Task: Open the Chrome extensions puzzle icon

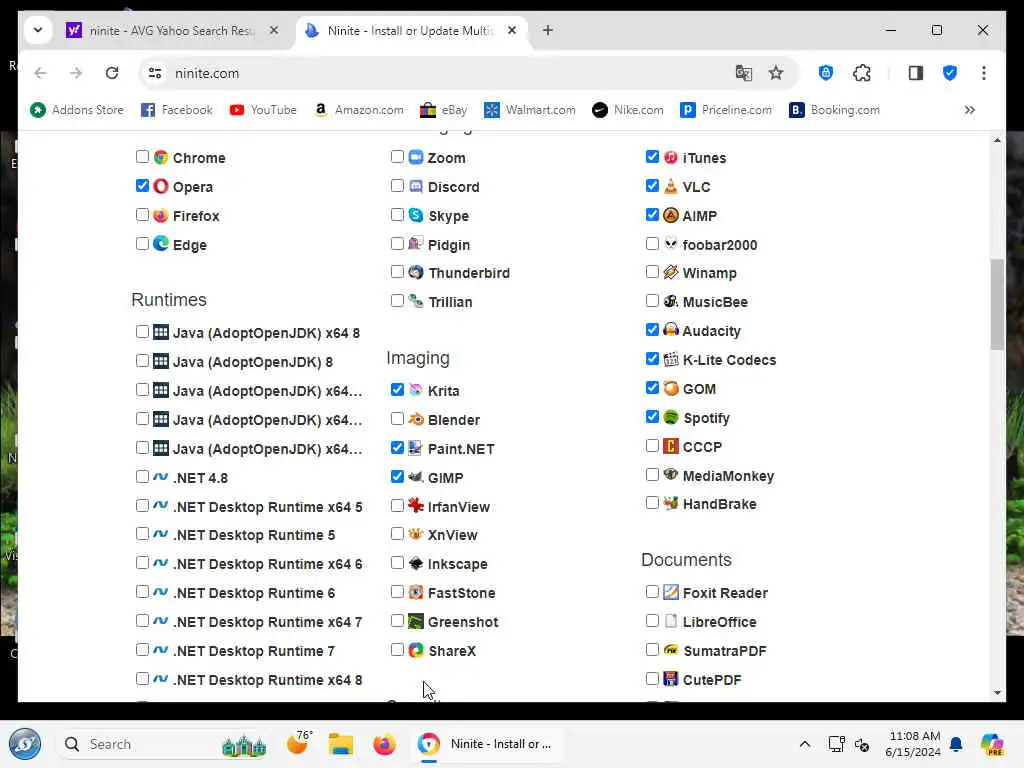Action: [x=862, y=73]
